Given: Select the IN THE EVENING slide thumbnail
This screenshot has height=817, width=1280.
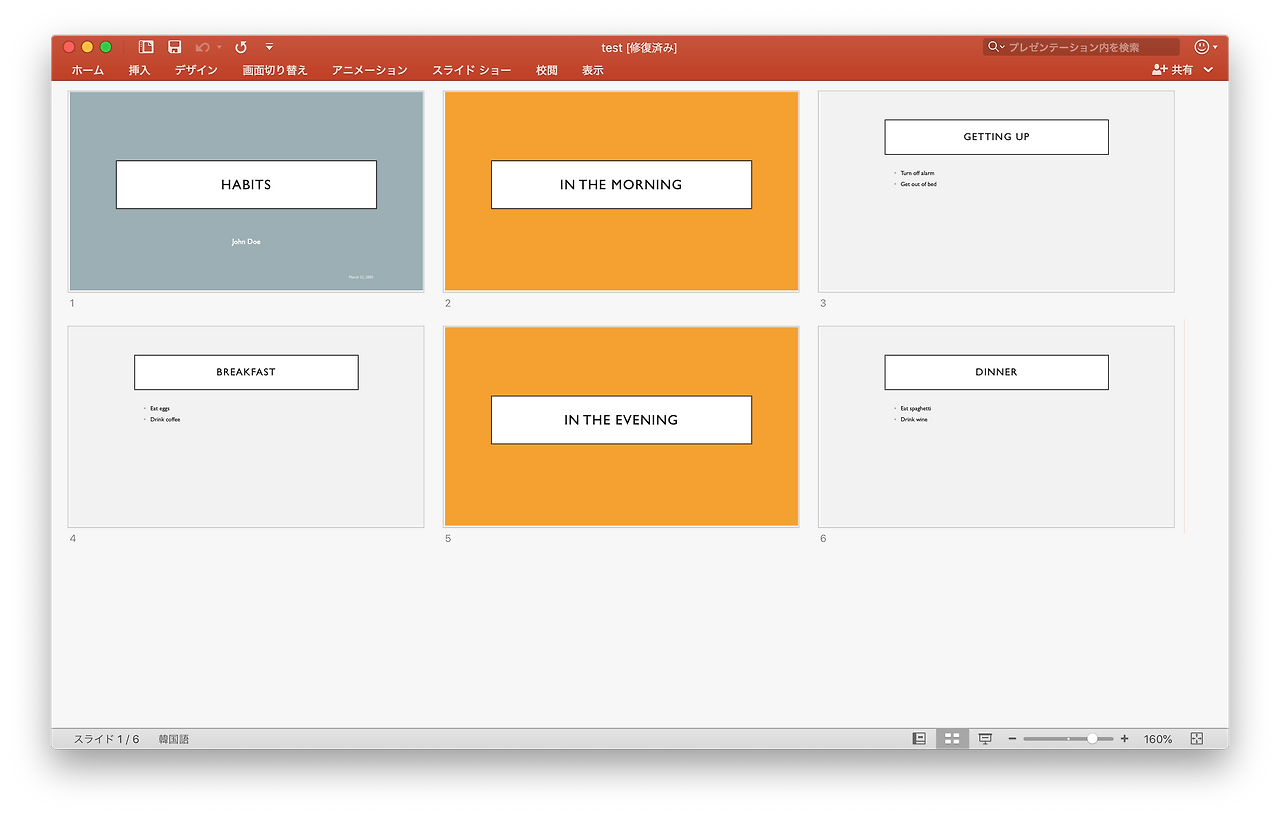Looking at the screenshot, I should tap(621, 426).
